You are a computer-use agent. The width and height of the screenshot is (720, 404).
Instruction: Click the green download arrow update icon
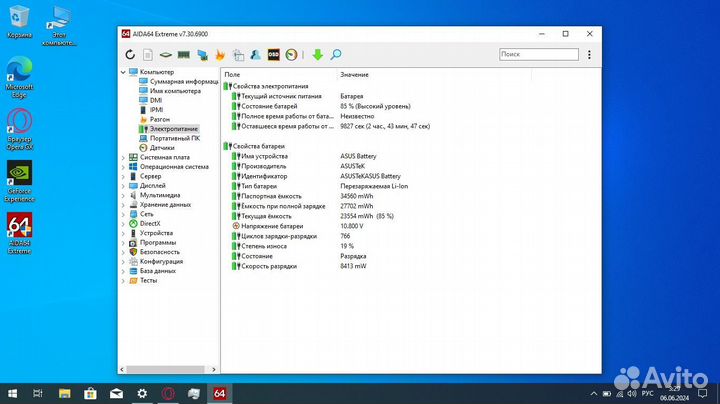pyautogui.click(x=317, y=55)
